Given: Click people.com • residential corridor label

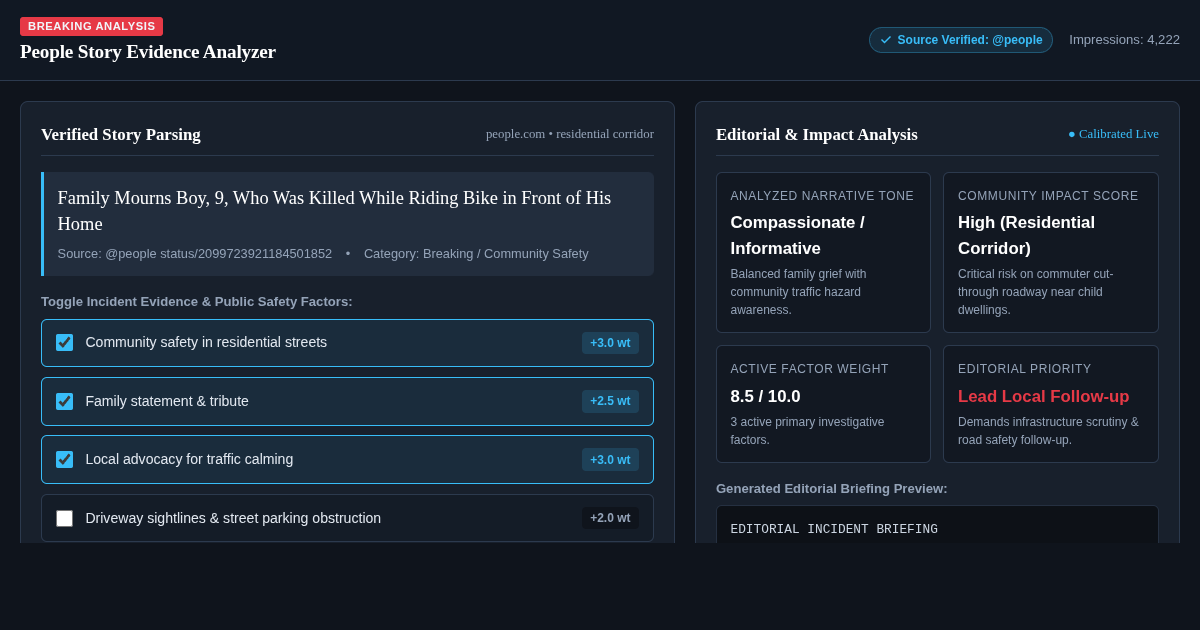Looking at the screenshot, I should coord(570,134).
